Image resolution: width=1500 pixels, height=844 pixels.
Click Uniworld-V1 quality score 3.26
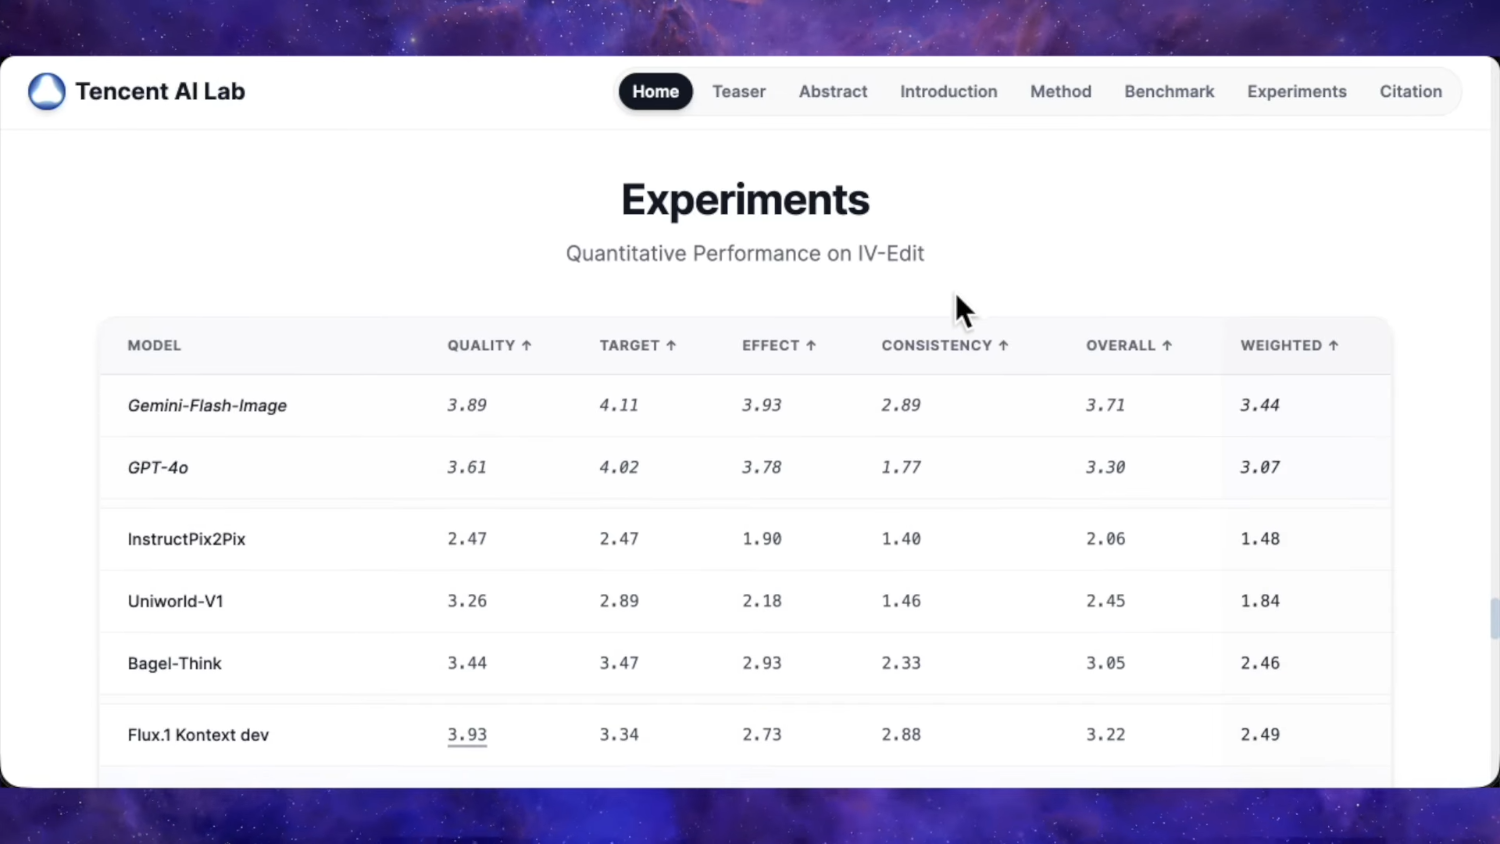coord(467,601)
